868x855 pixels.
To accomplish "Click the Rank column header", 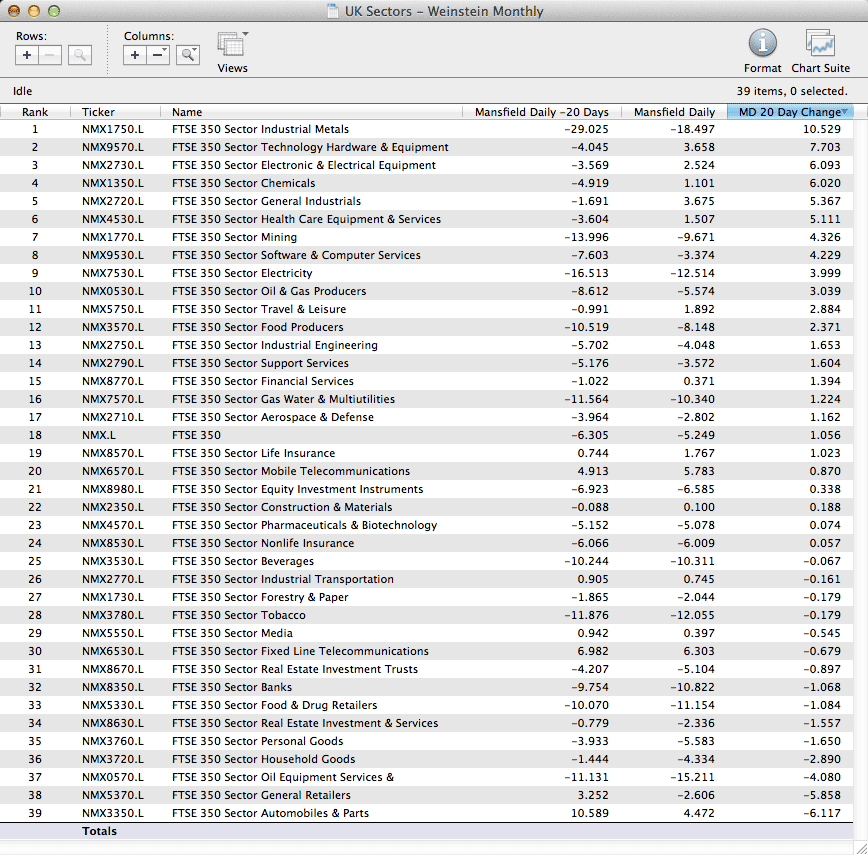I will point(35,112).
